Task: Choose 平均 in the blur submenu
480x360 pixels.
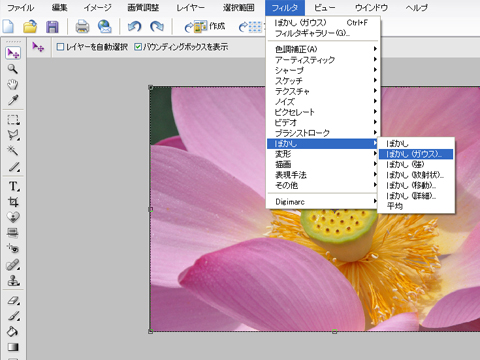Action: (x=416, y=206)
